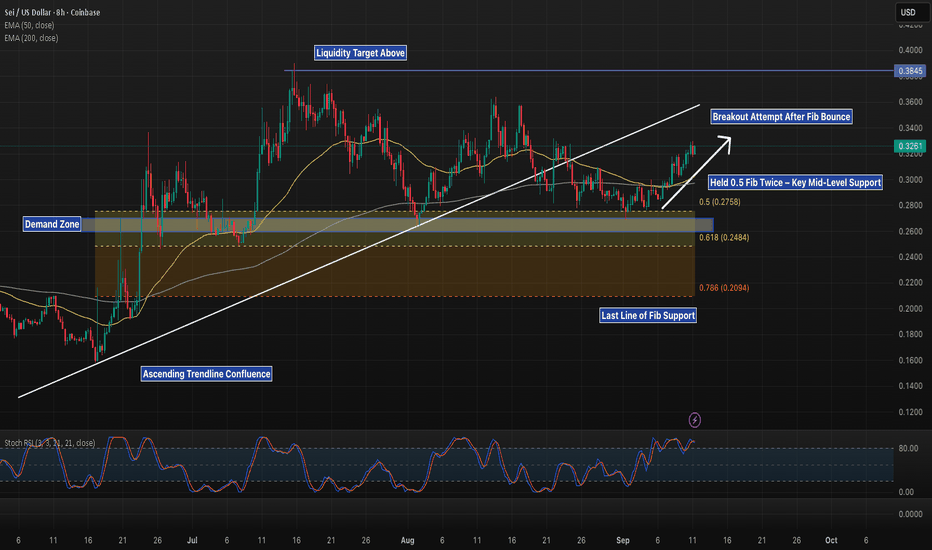The image size is (932, 550).
Task: Select Held 0.5 Fib Twice annotation
Action: tap(796, 183)
